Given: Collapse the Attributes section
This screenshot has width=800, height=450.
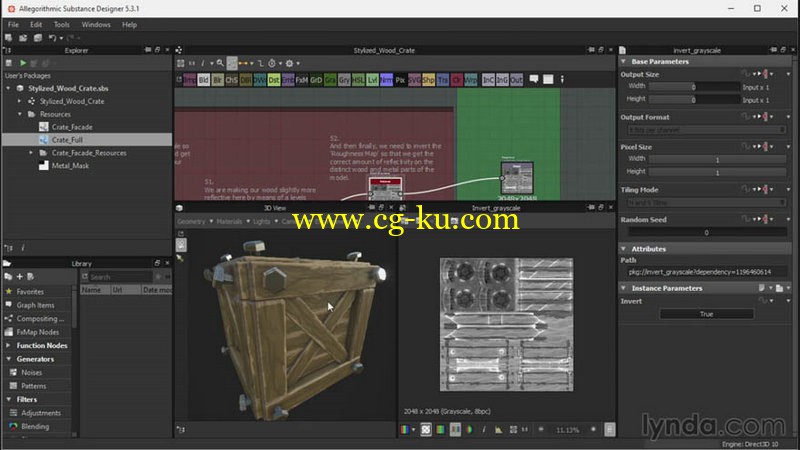Looking at the screenshot, I should coord(623,249).
